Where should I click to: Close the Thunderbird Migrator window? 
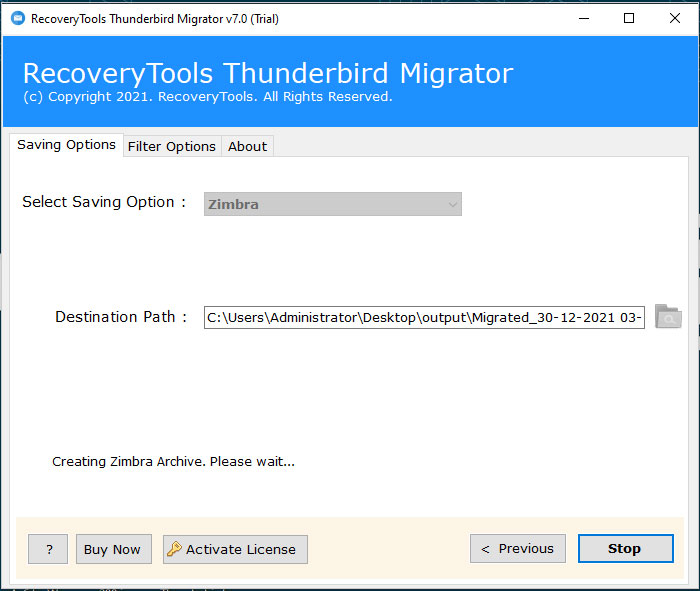[675, 19]
